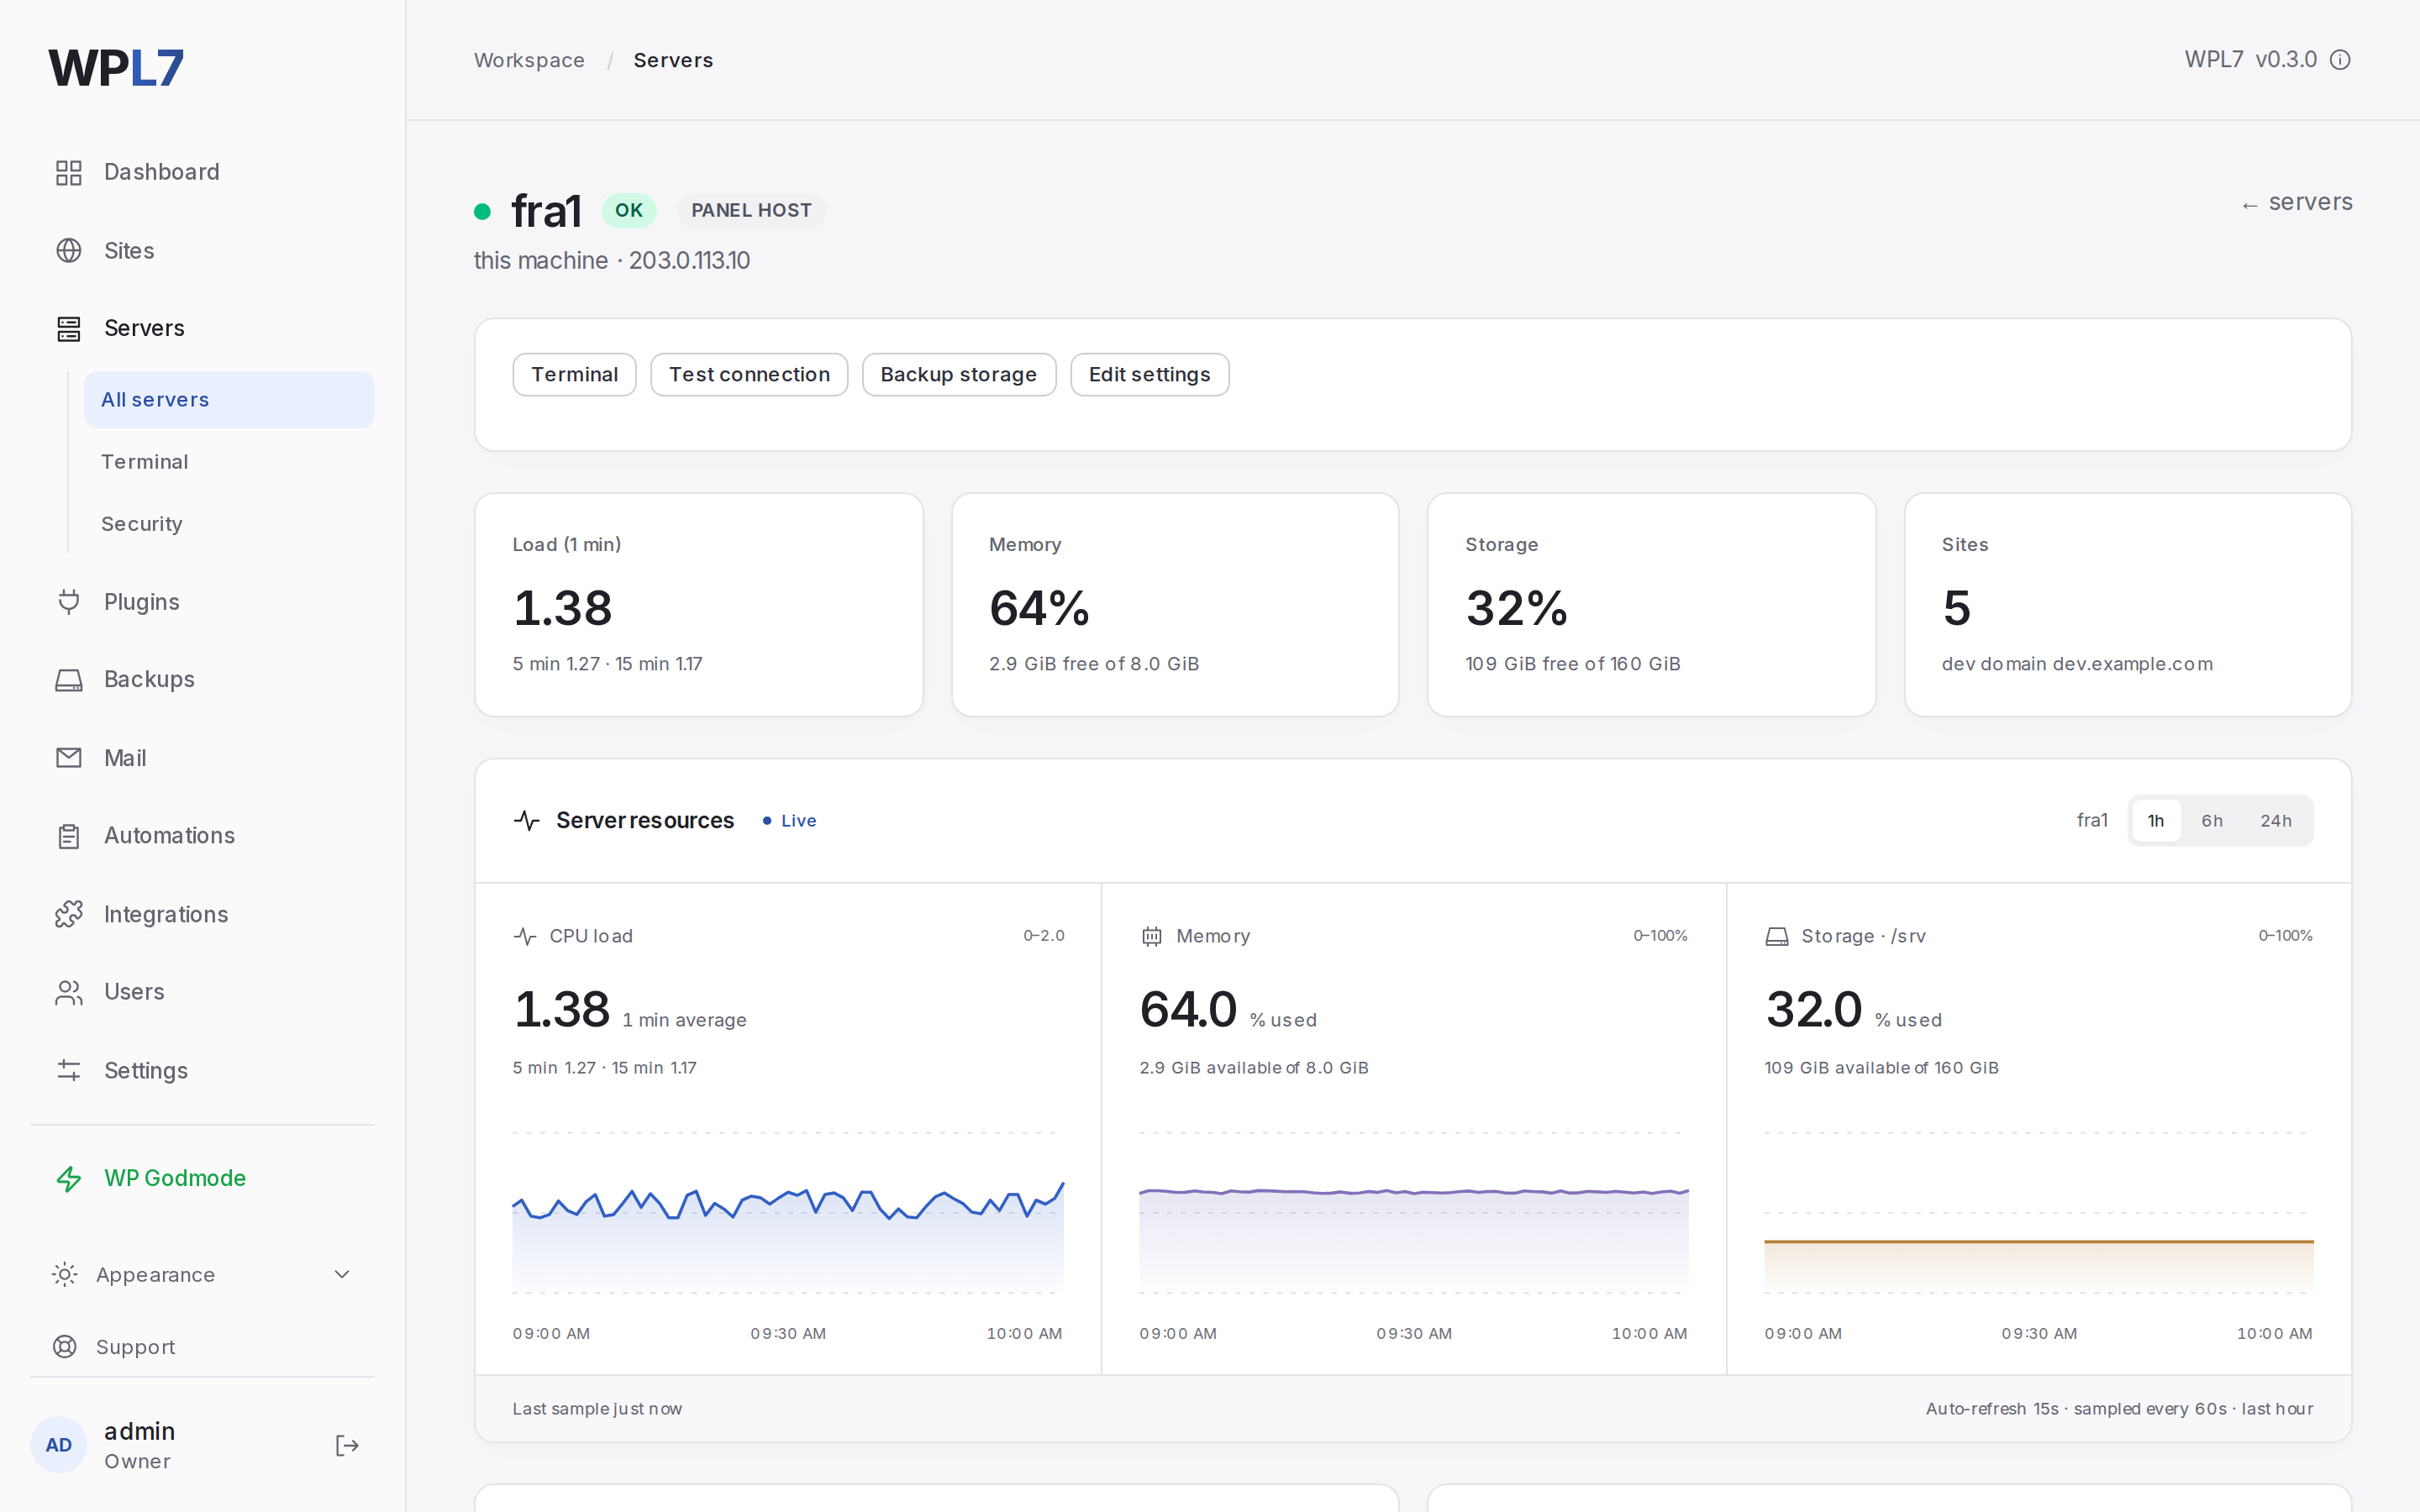Click the Test connection button

749,375
